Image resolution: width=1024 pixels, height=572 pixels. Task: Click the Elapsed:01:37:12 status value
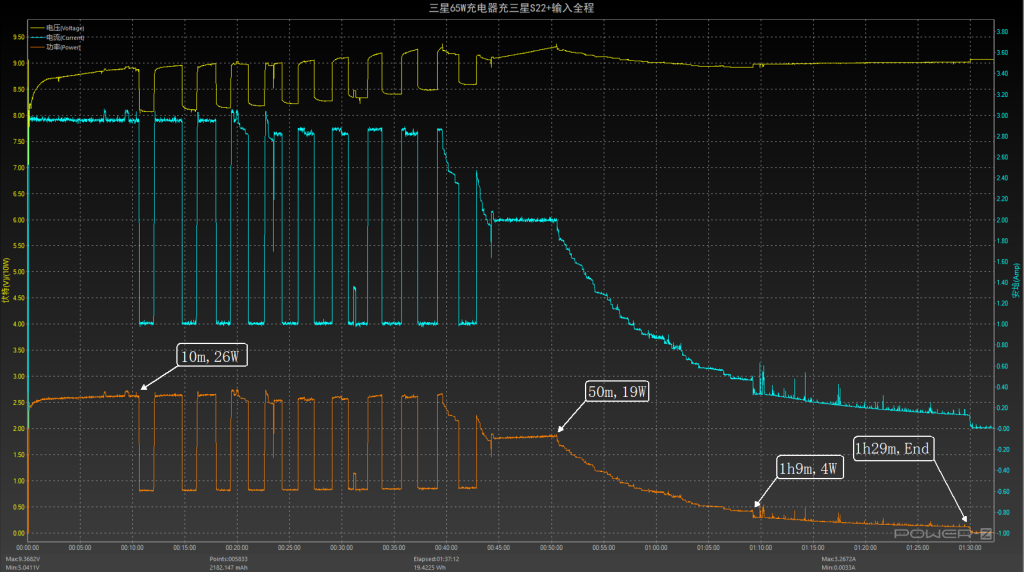[436, 559]
